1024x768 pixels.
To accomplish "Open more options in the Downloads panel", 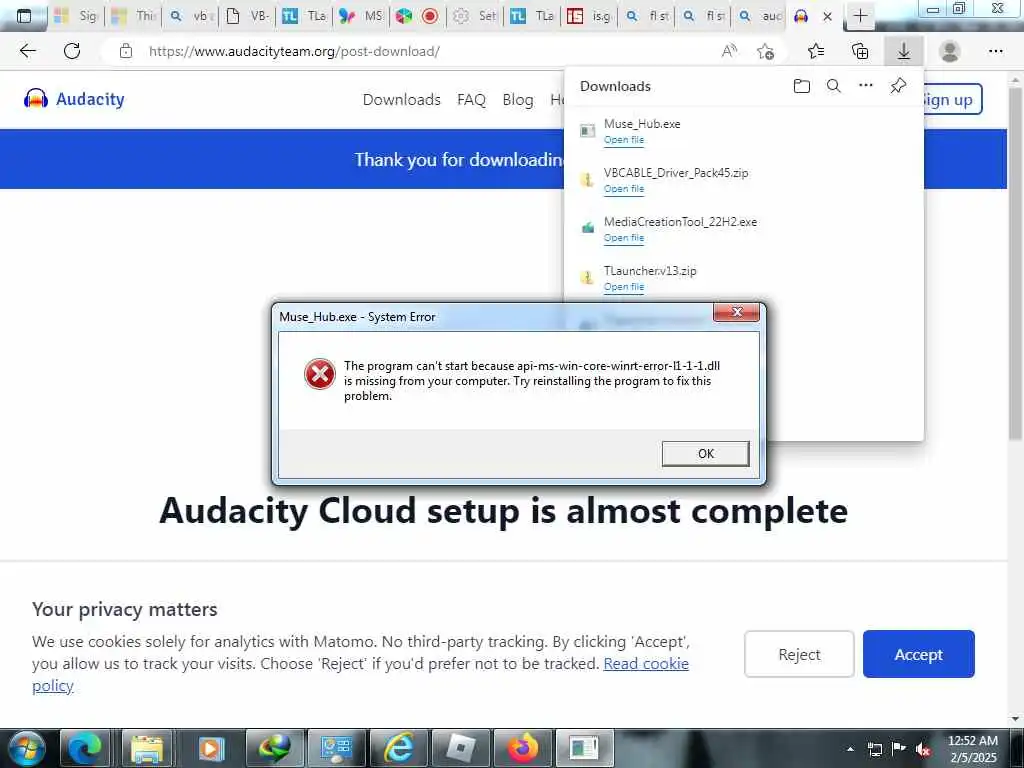I will point(865,85).
